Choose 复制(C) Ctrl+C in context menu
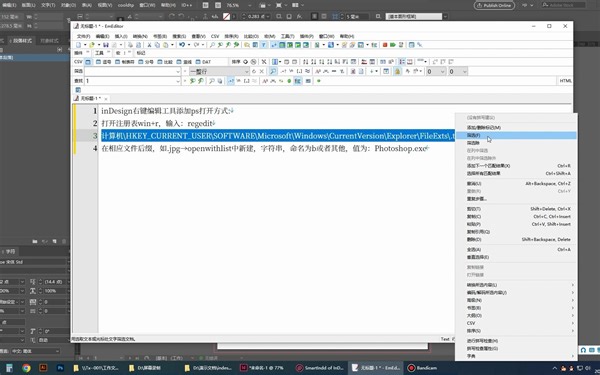The height and width of the screenshot is (375, 600). pos(516,217)
